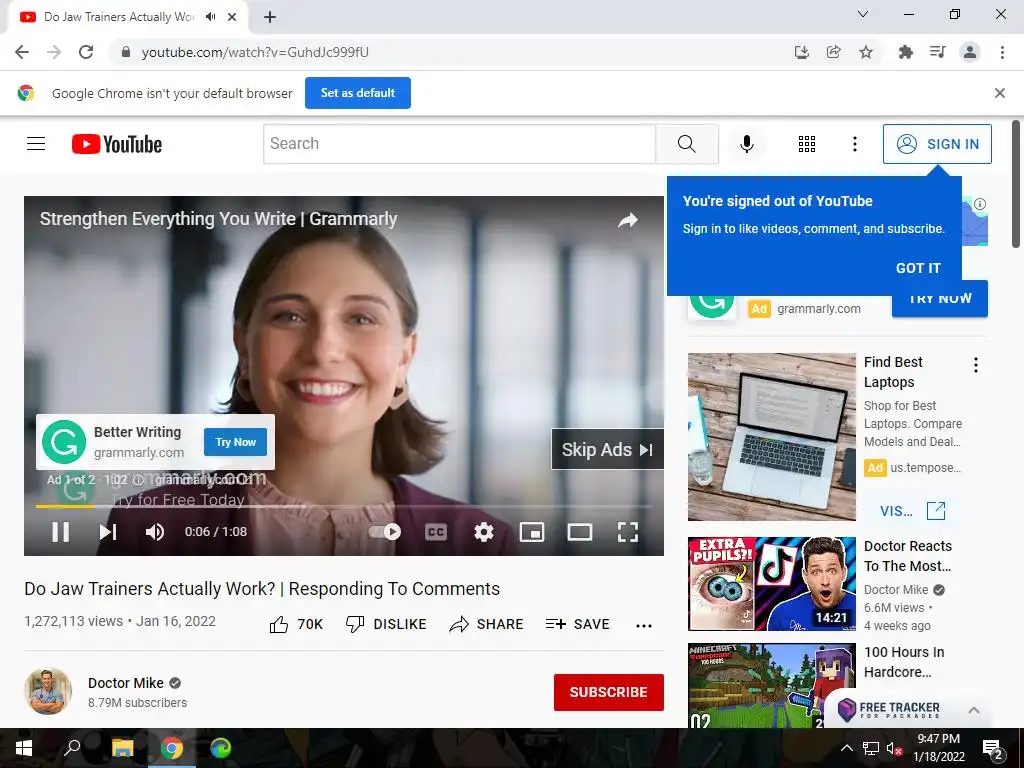This screenshot has width=1024, height=768.
Task: Click the Doctor Mike channel name
Action: [126, 683]
